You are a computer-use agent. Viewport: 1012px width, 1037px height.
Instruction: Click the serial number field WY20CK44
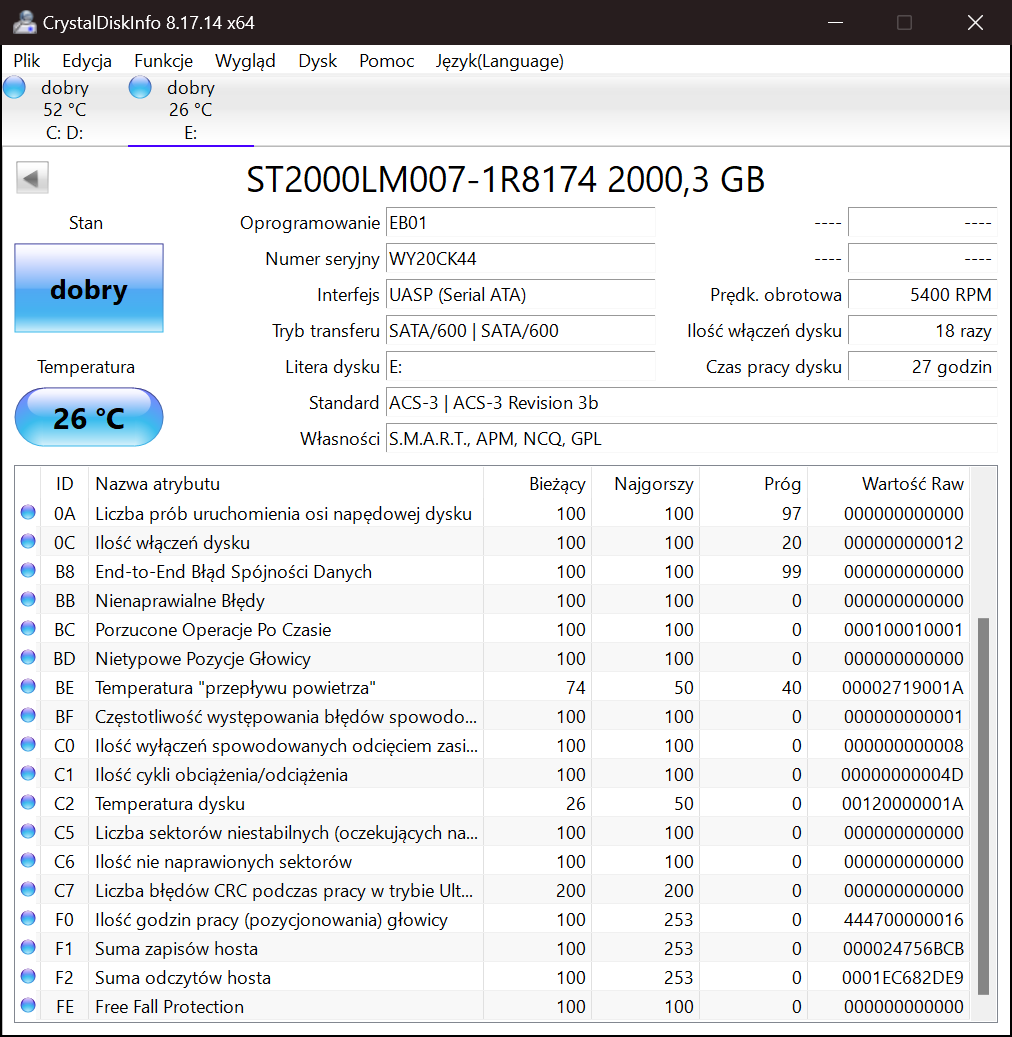(x=521, y=259)
